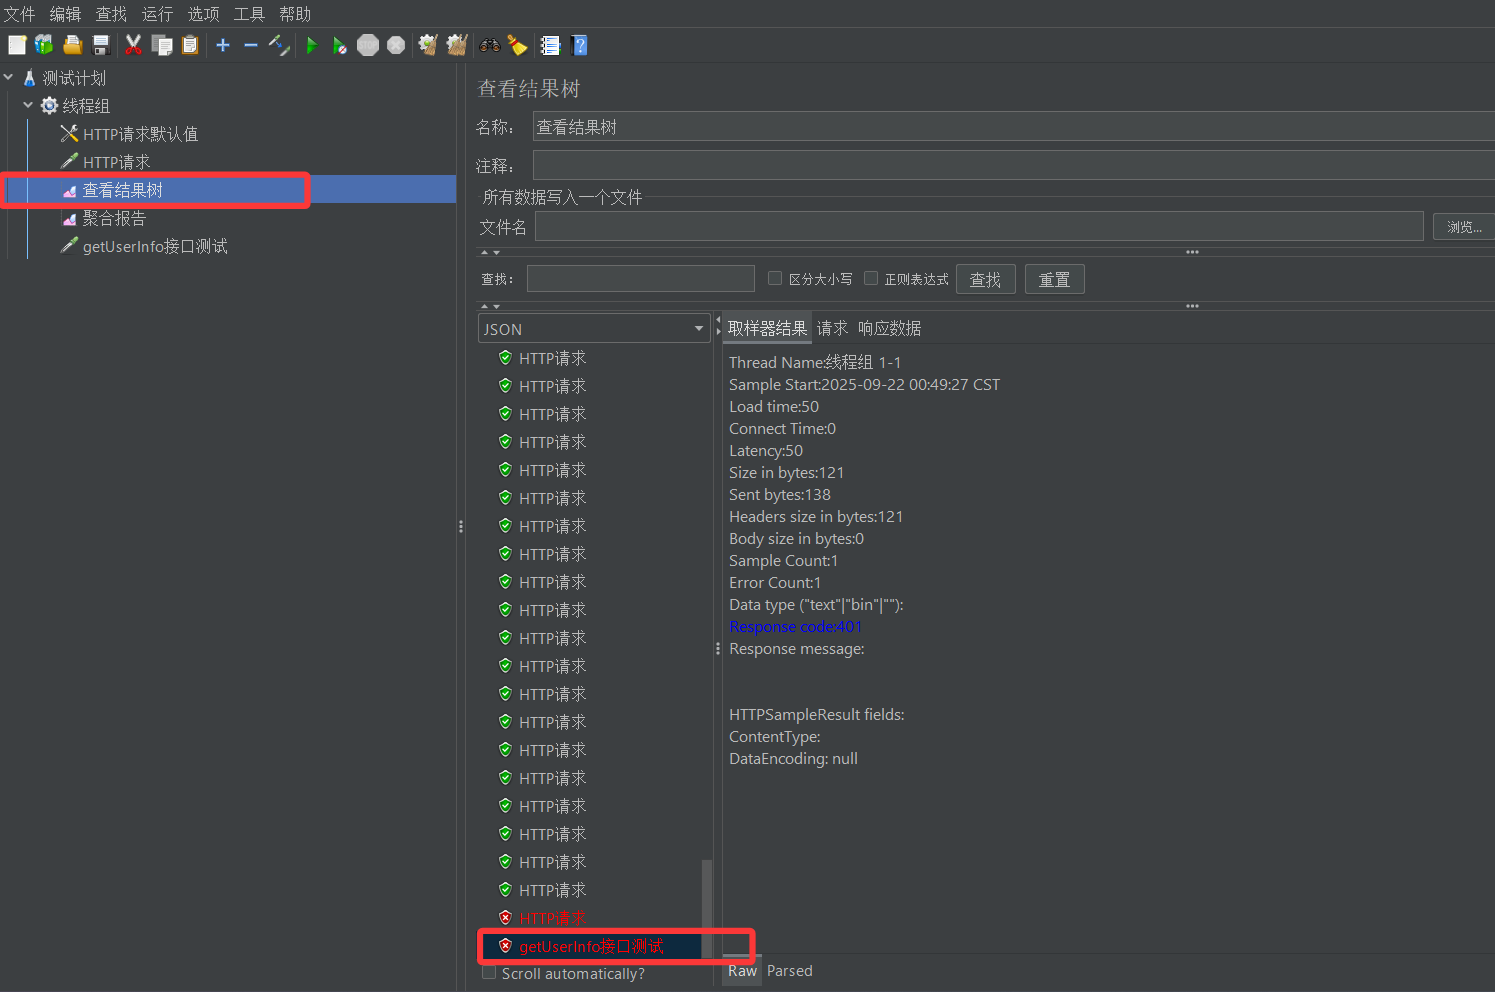Select getUserInfo接口测试 in the results list
The image size is (1495, 992).
pos(591,946)
